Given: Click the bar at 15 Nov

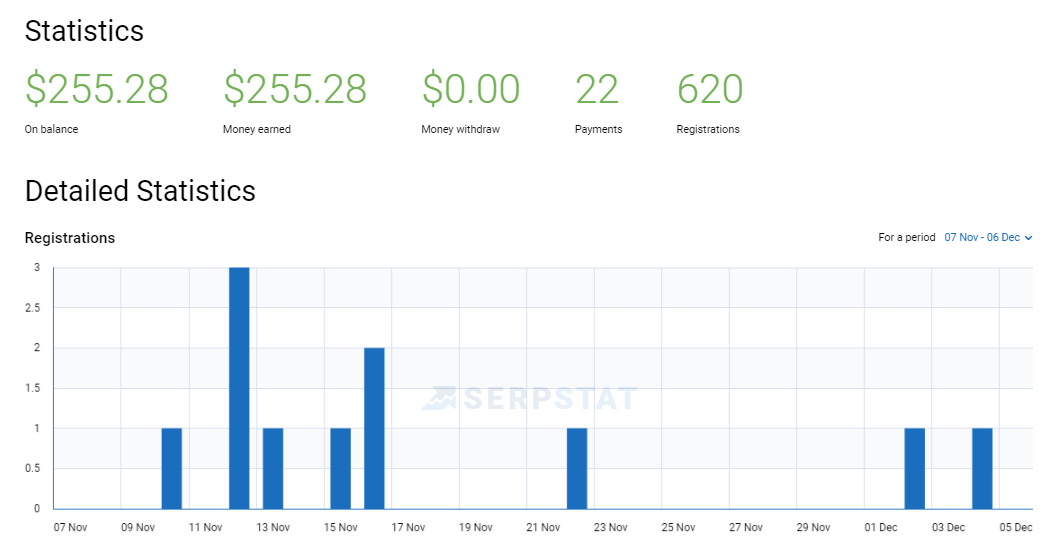Looking at the screenshot, I should 341,468.
